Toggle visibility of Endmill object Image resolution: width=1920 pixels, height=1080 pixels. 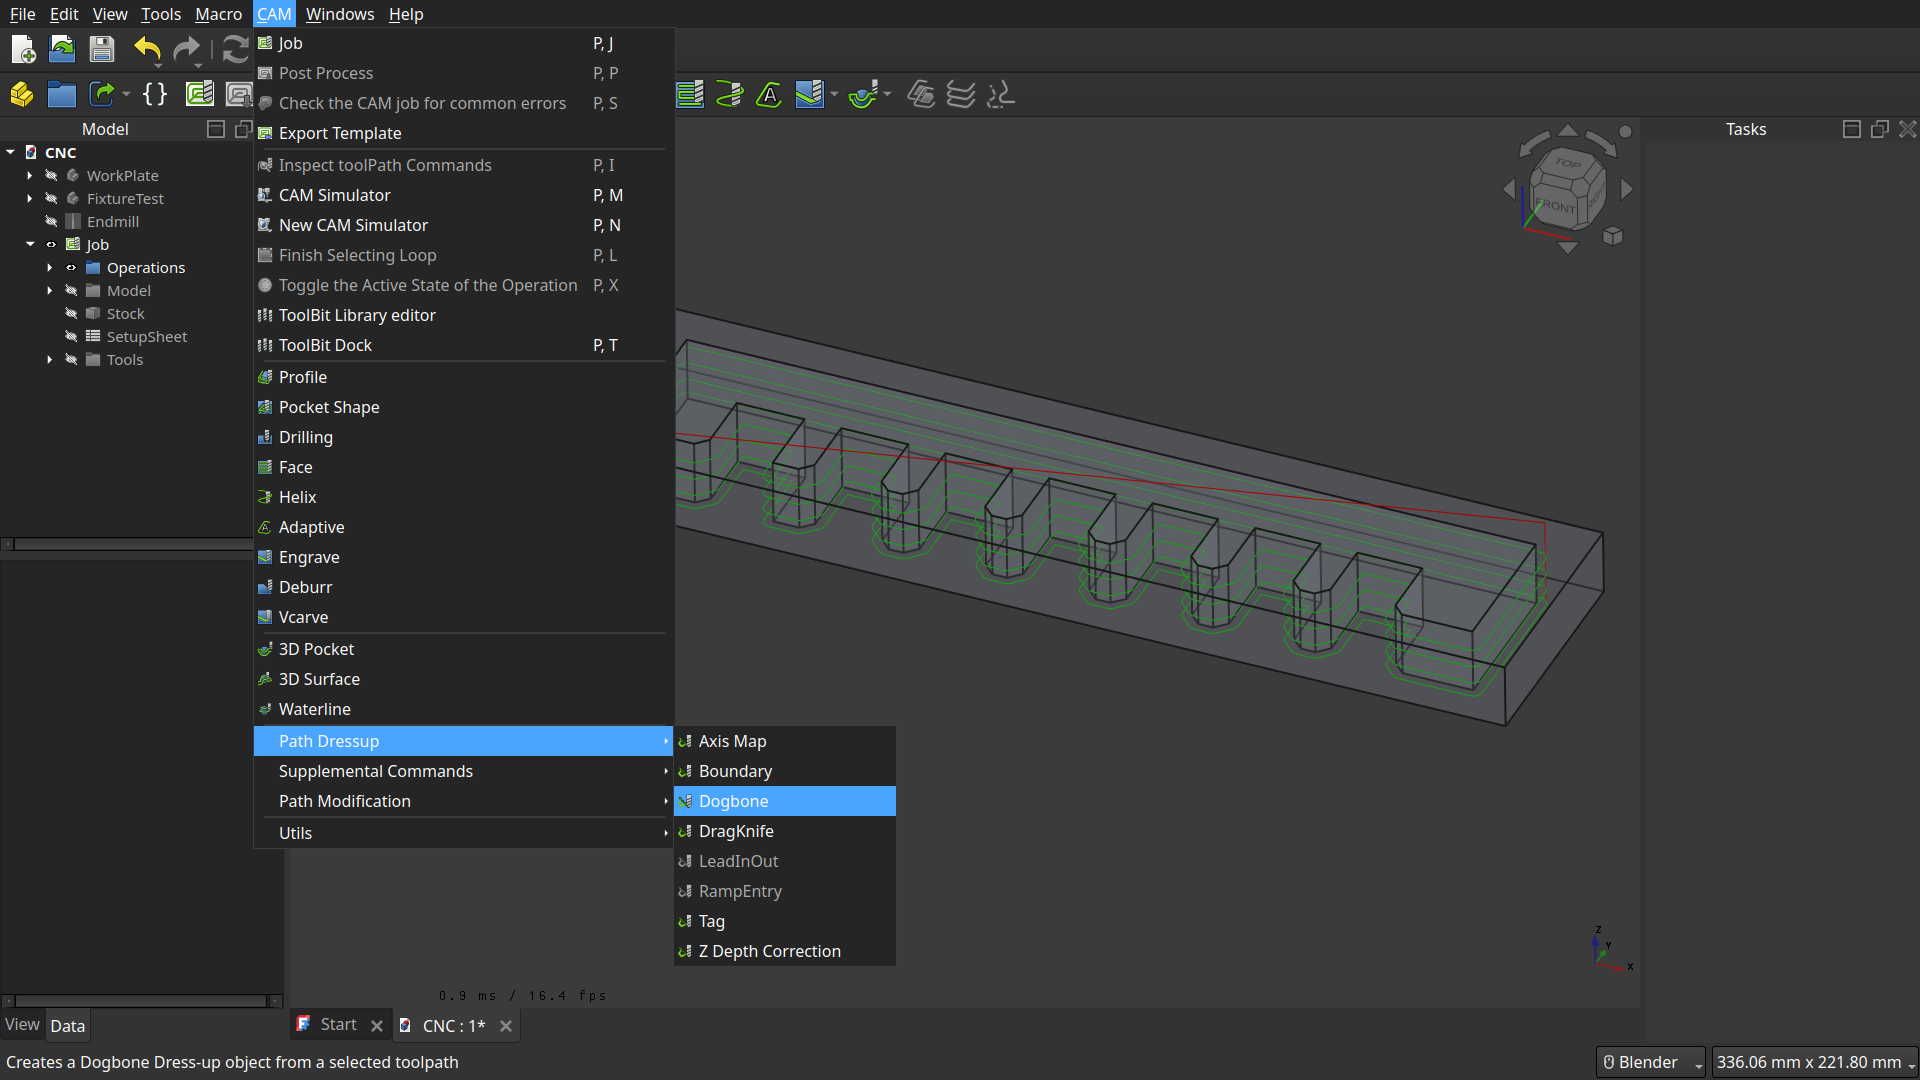51,221
